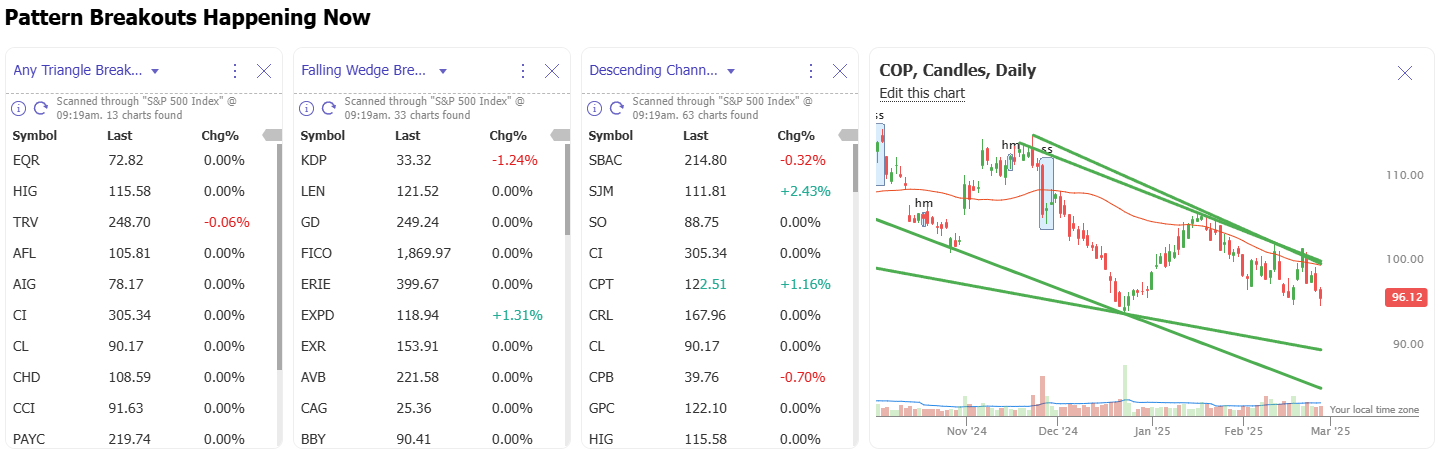
Task: Sort Any Triangle list by Last header
Action: coord(120,136)
